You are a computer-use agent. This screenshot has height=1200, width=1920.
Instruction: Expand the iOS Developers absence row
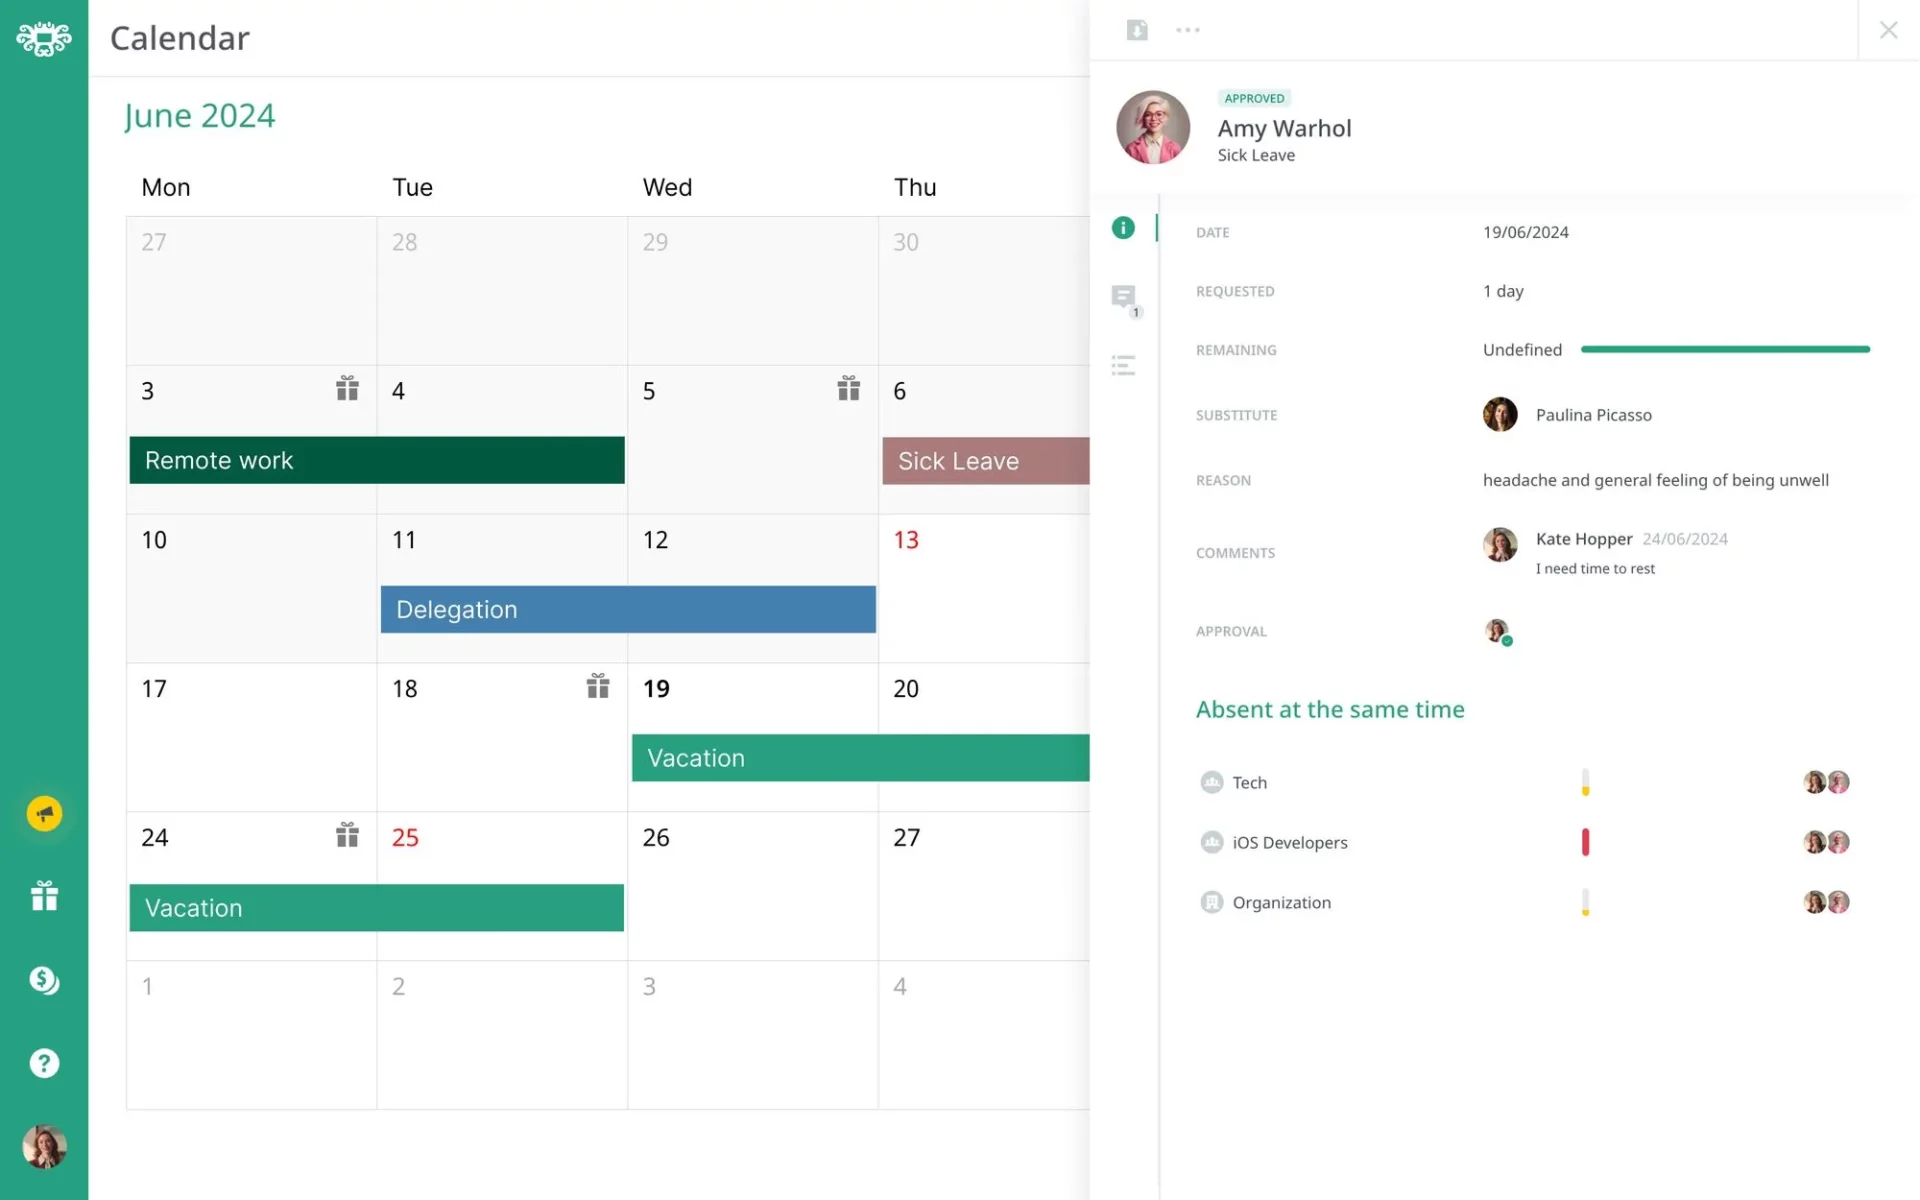click(1289, 842)
